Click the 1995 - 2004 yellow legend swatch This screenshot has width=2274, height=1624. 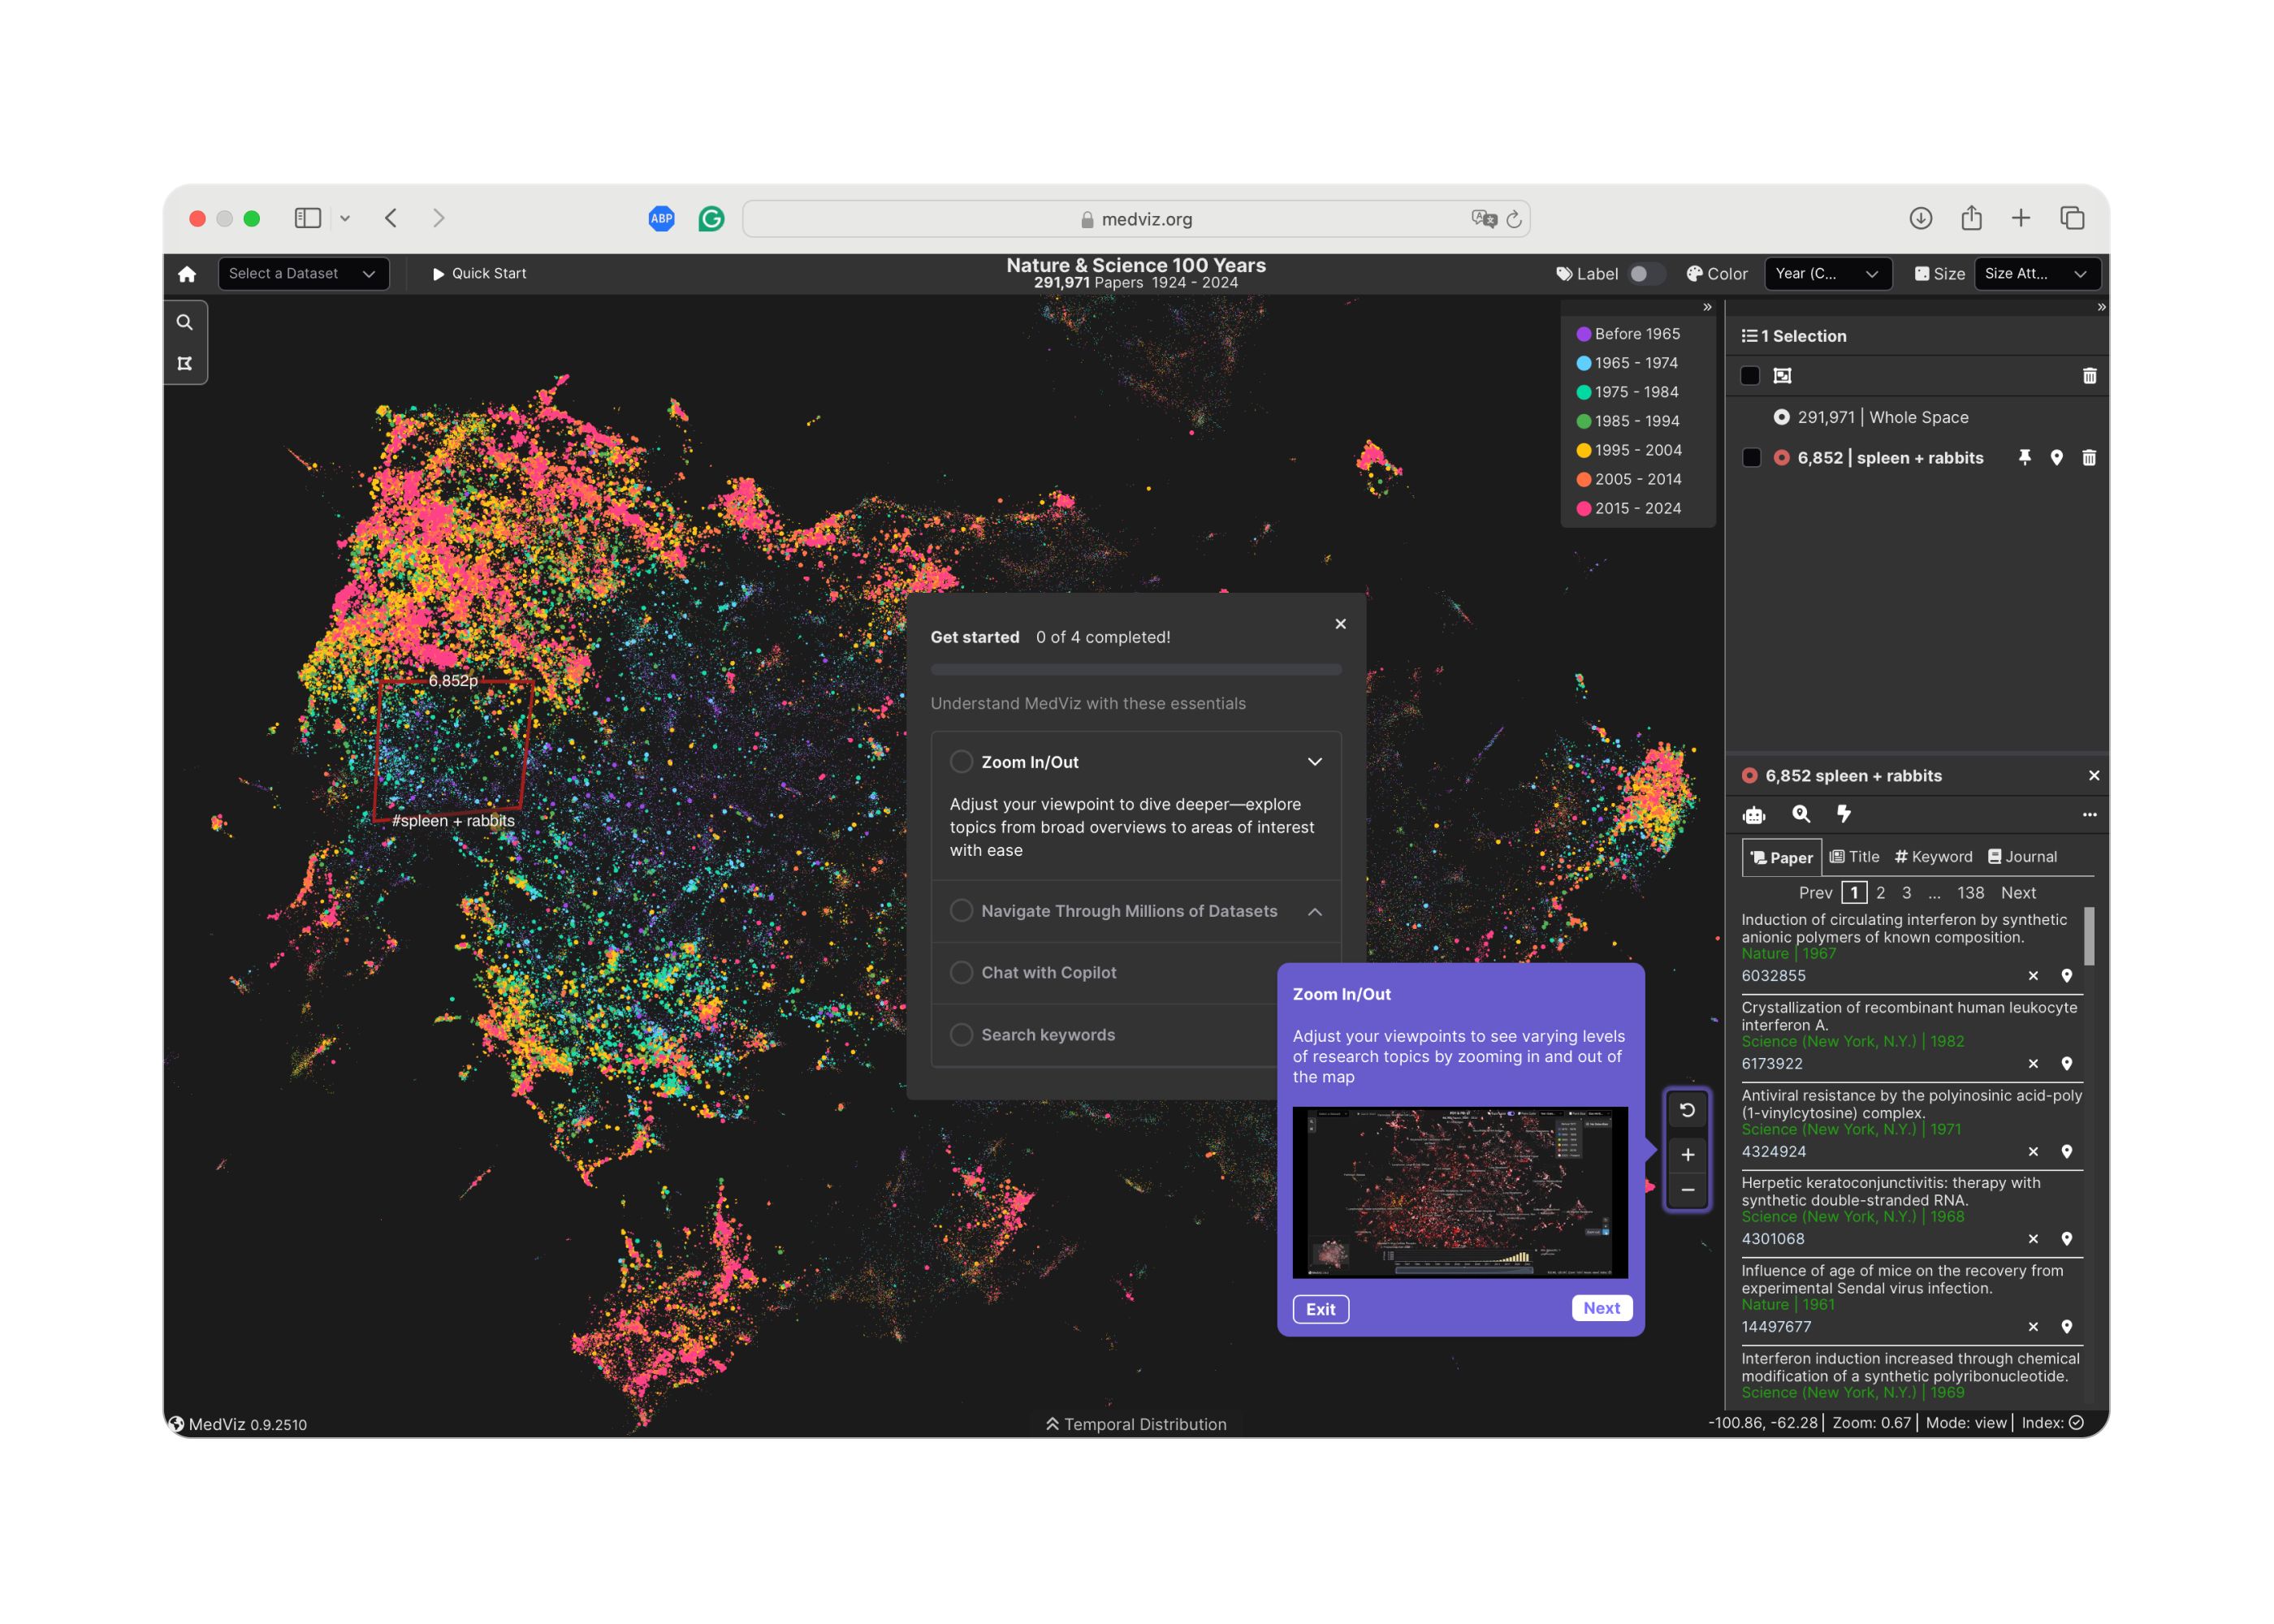[1583, 451]
